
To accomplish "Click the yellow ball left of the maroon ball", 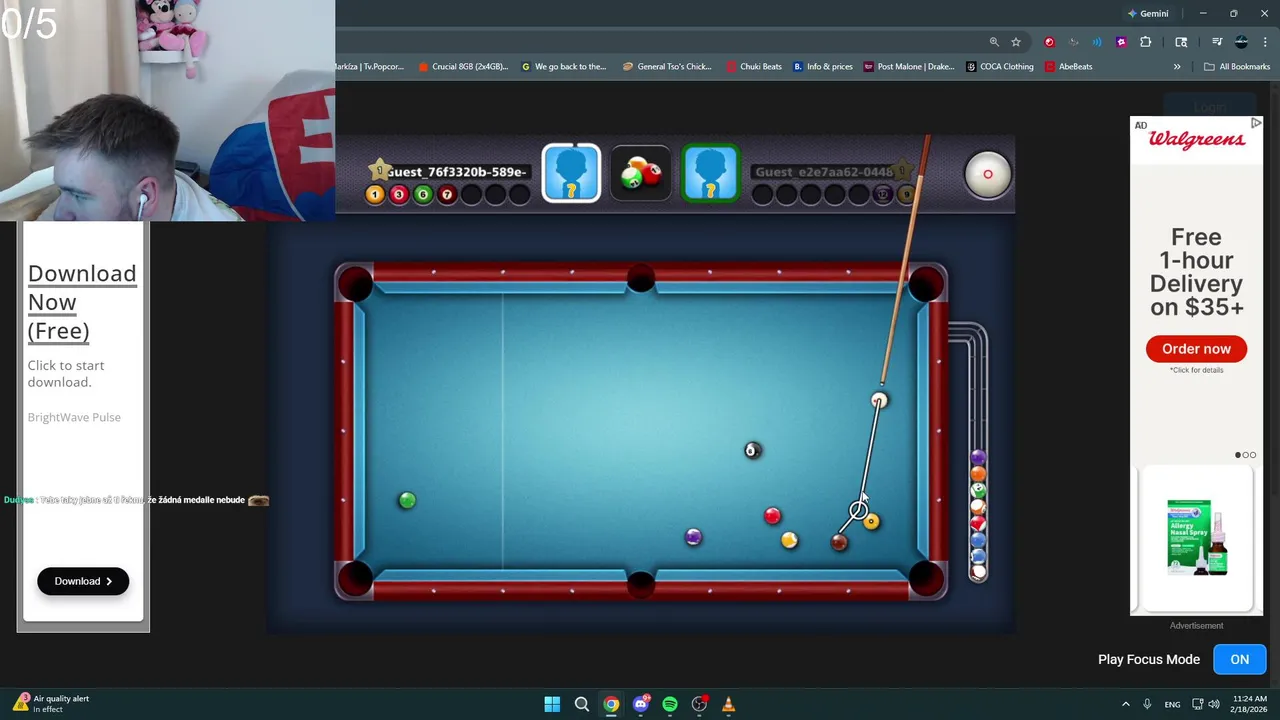I will pyautogui.click(x=789, y=541).
